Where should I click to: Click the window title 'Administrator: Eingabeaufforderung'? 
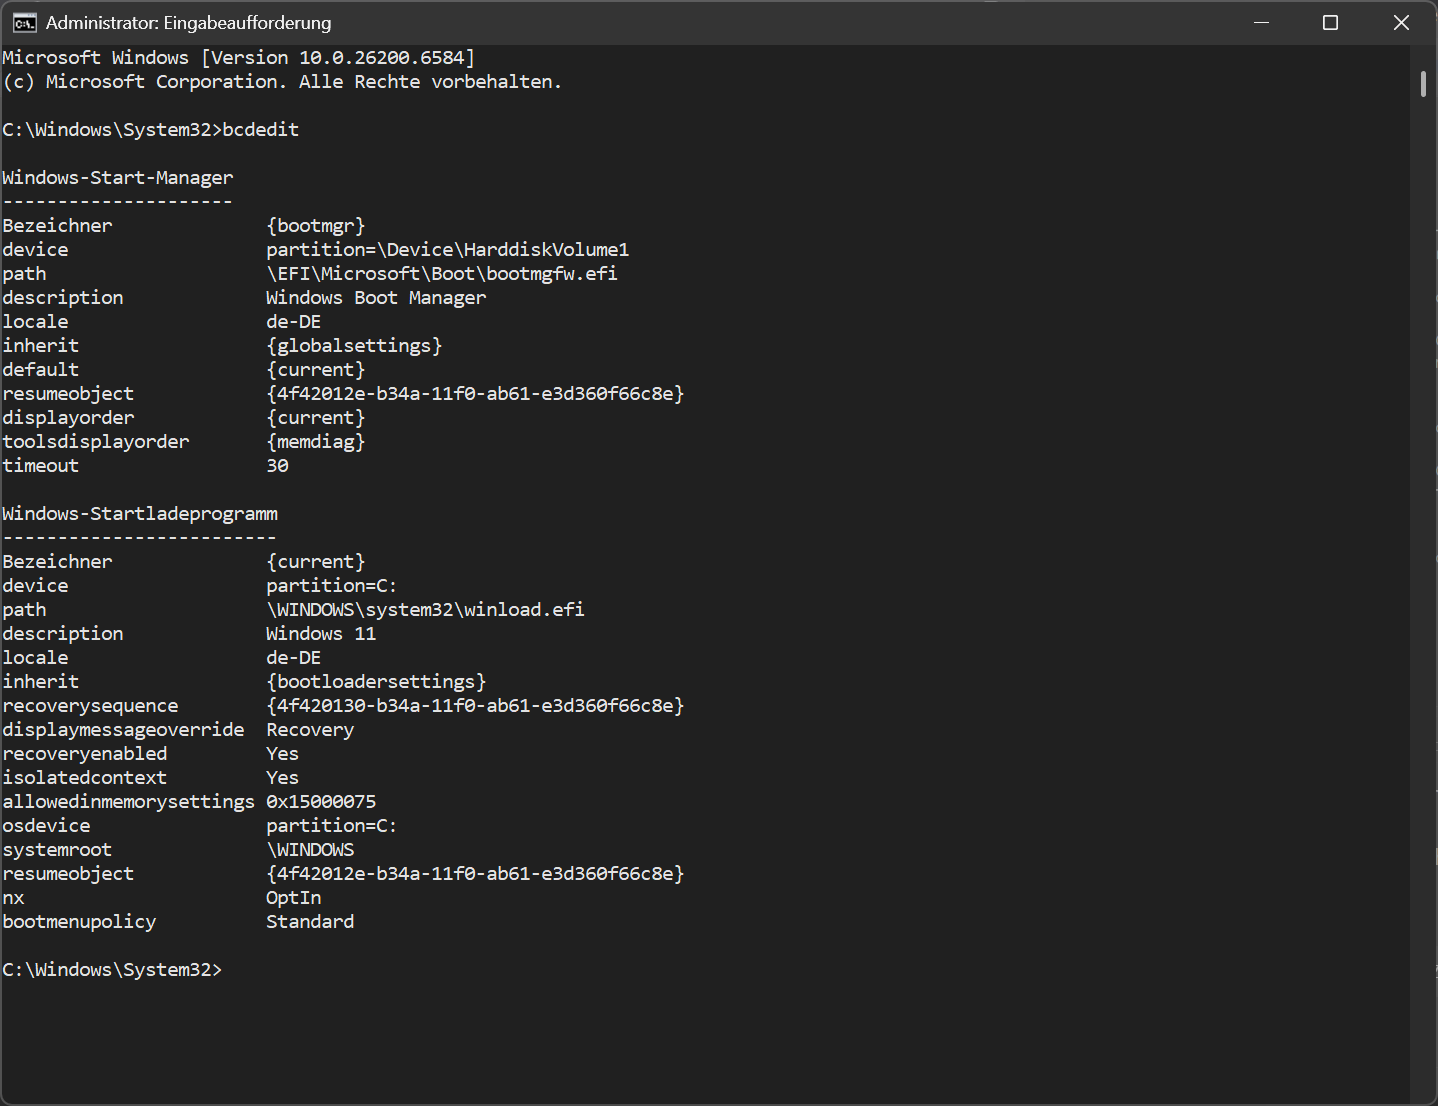click(x=188, y=22)
